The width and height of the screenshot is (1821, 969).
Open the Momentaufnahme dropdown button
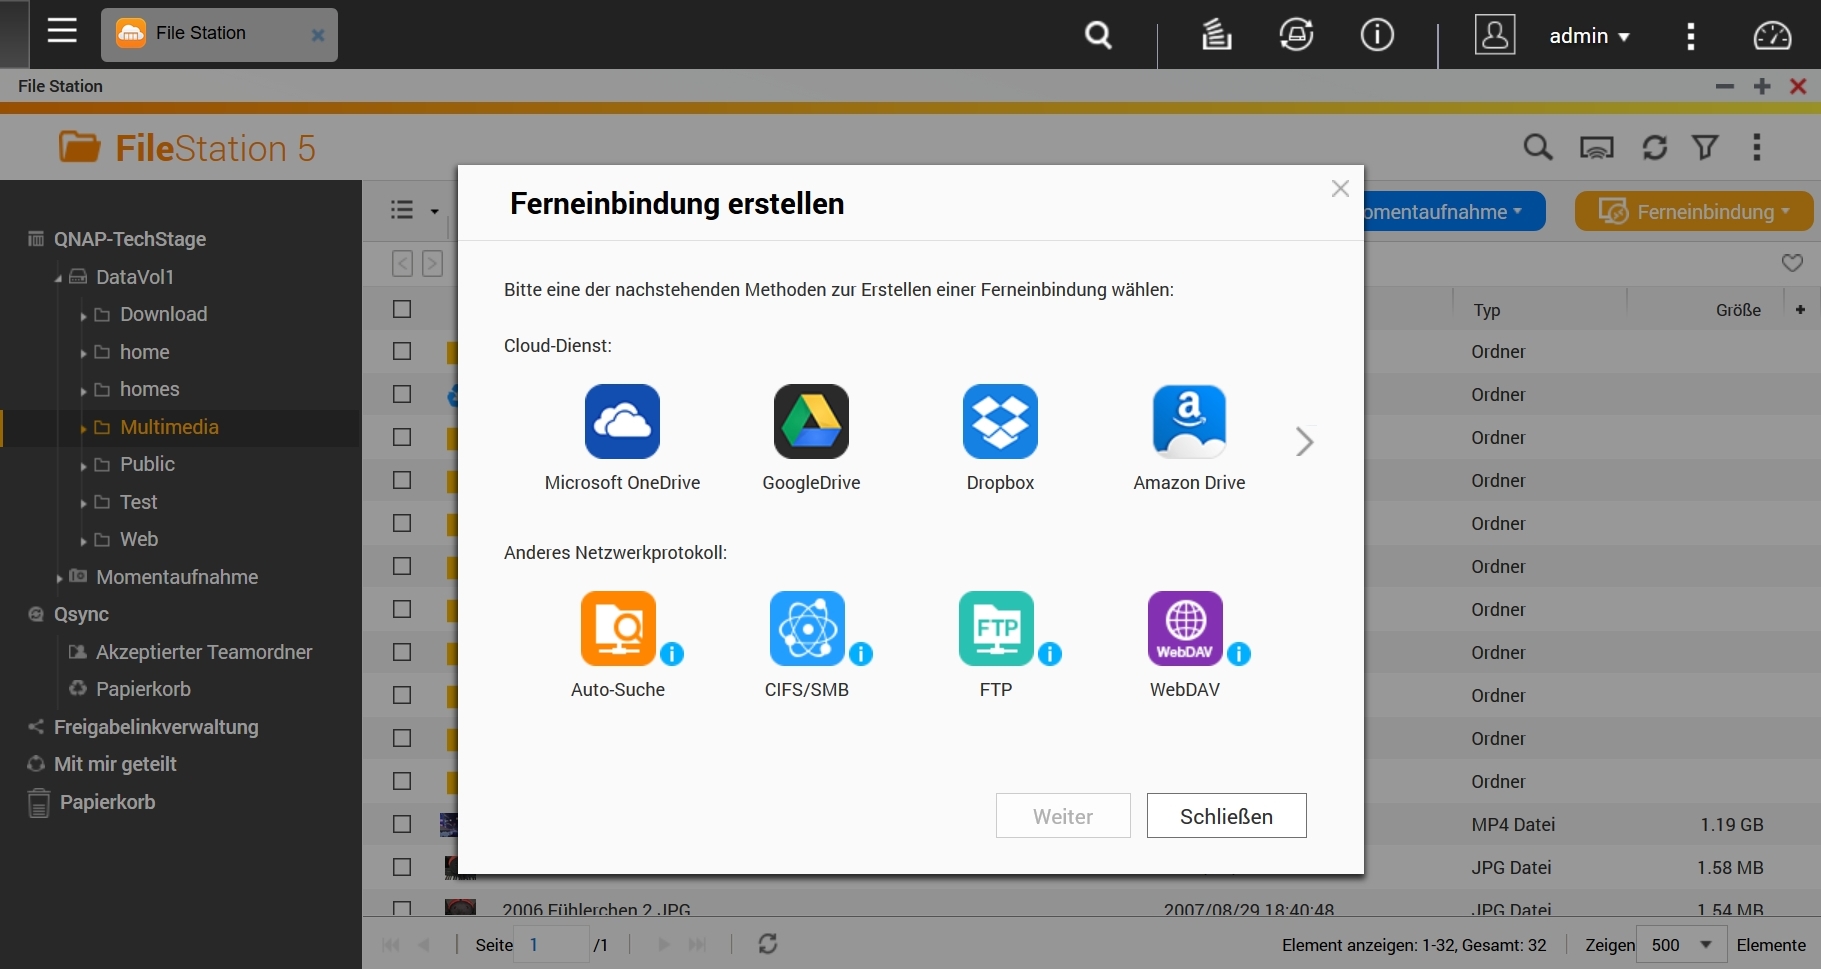coord(1455,211)
